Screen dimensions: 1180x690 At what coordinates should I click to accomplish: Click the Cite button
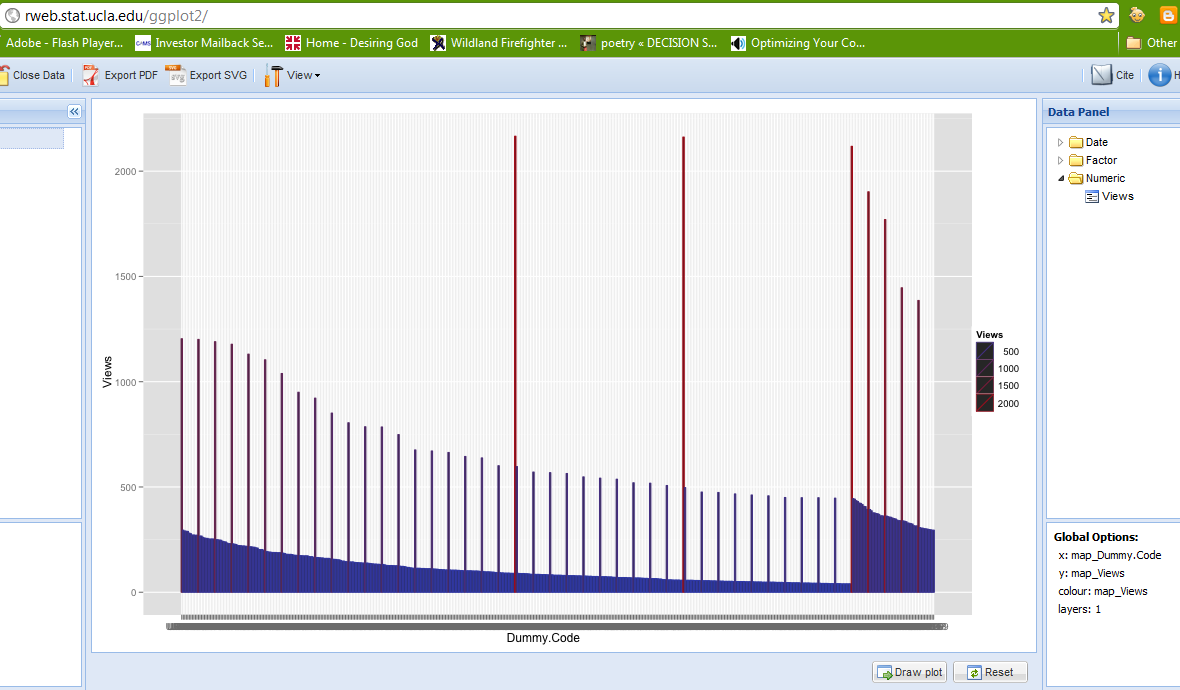pos(1113,75)
